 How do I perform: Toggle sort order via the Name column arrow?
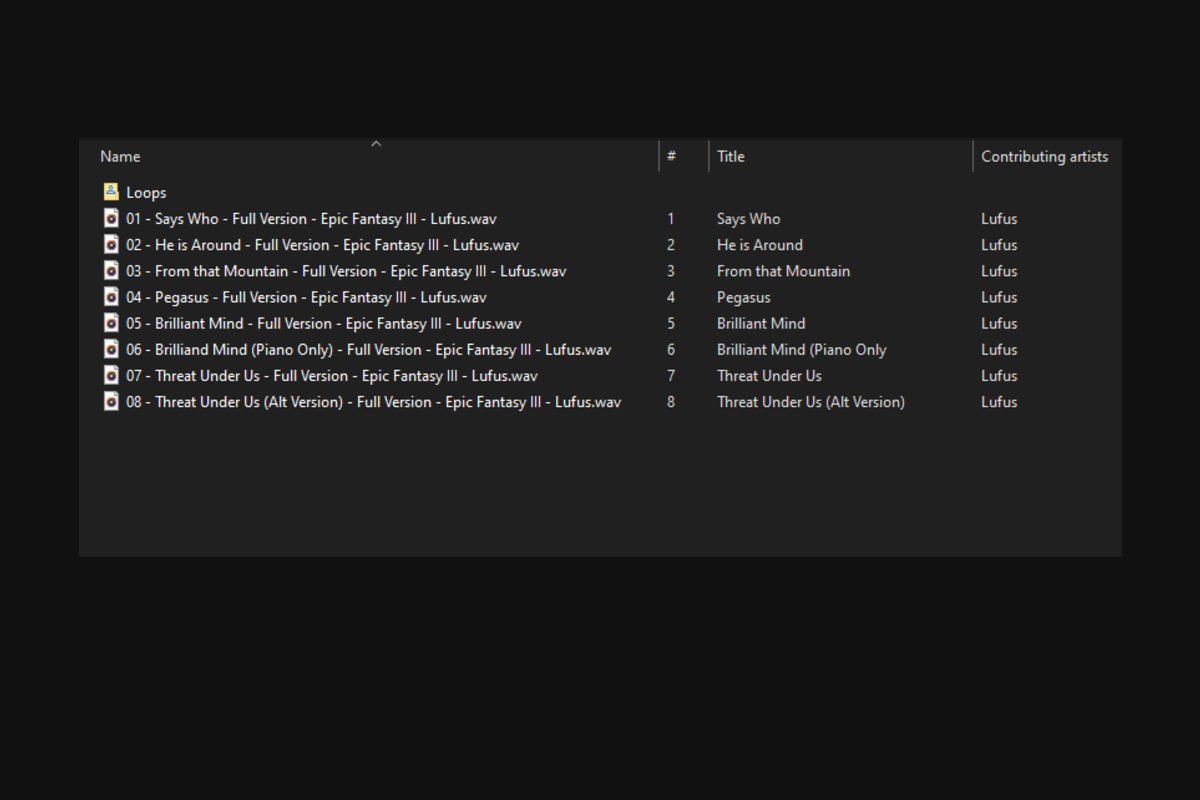(x=376, y=144)
